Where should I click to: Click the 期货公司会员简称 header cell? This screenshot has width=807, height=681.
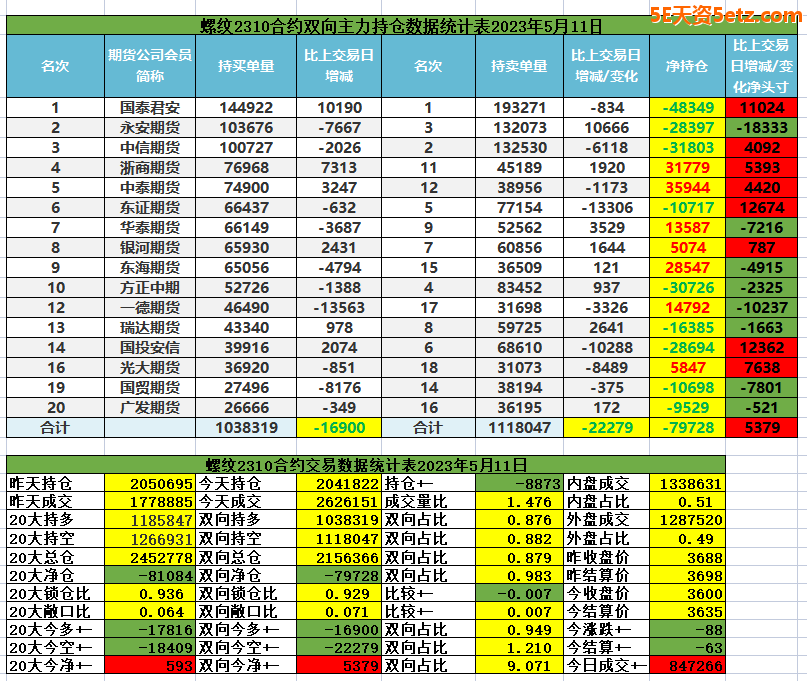(x=150, y=66)
